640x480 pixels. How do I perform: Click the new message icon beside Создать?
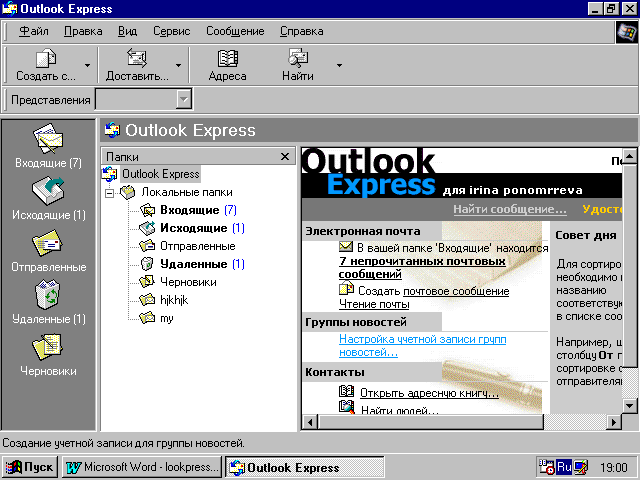click(346, 289)
